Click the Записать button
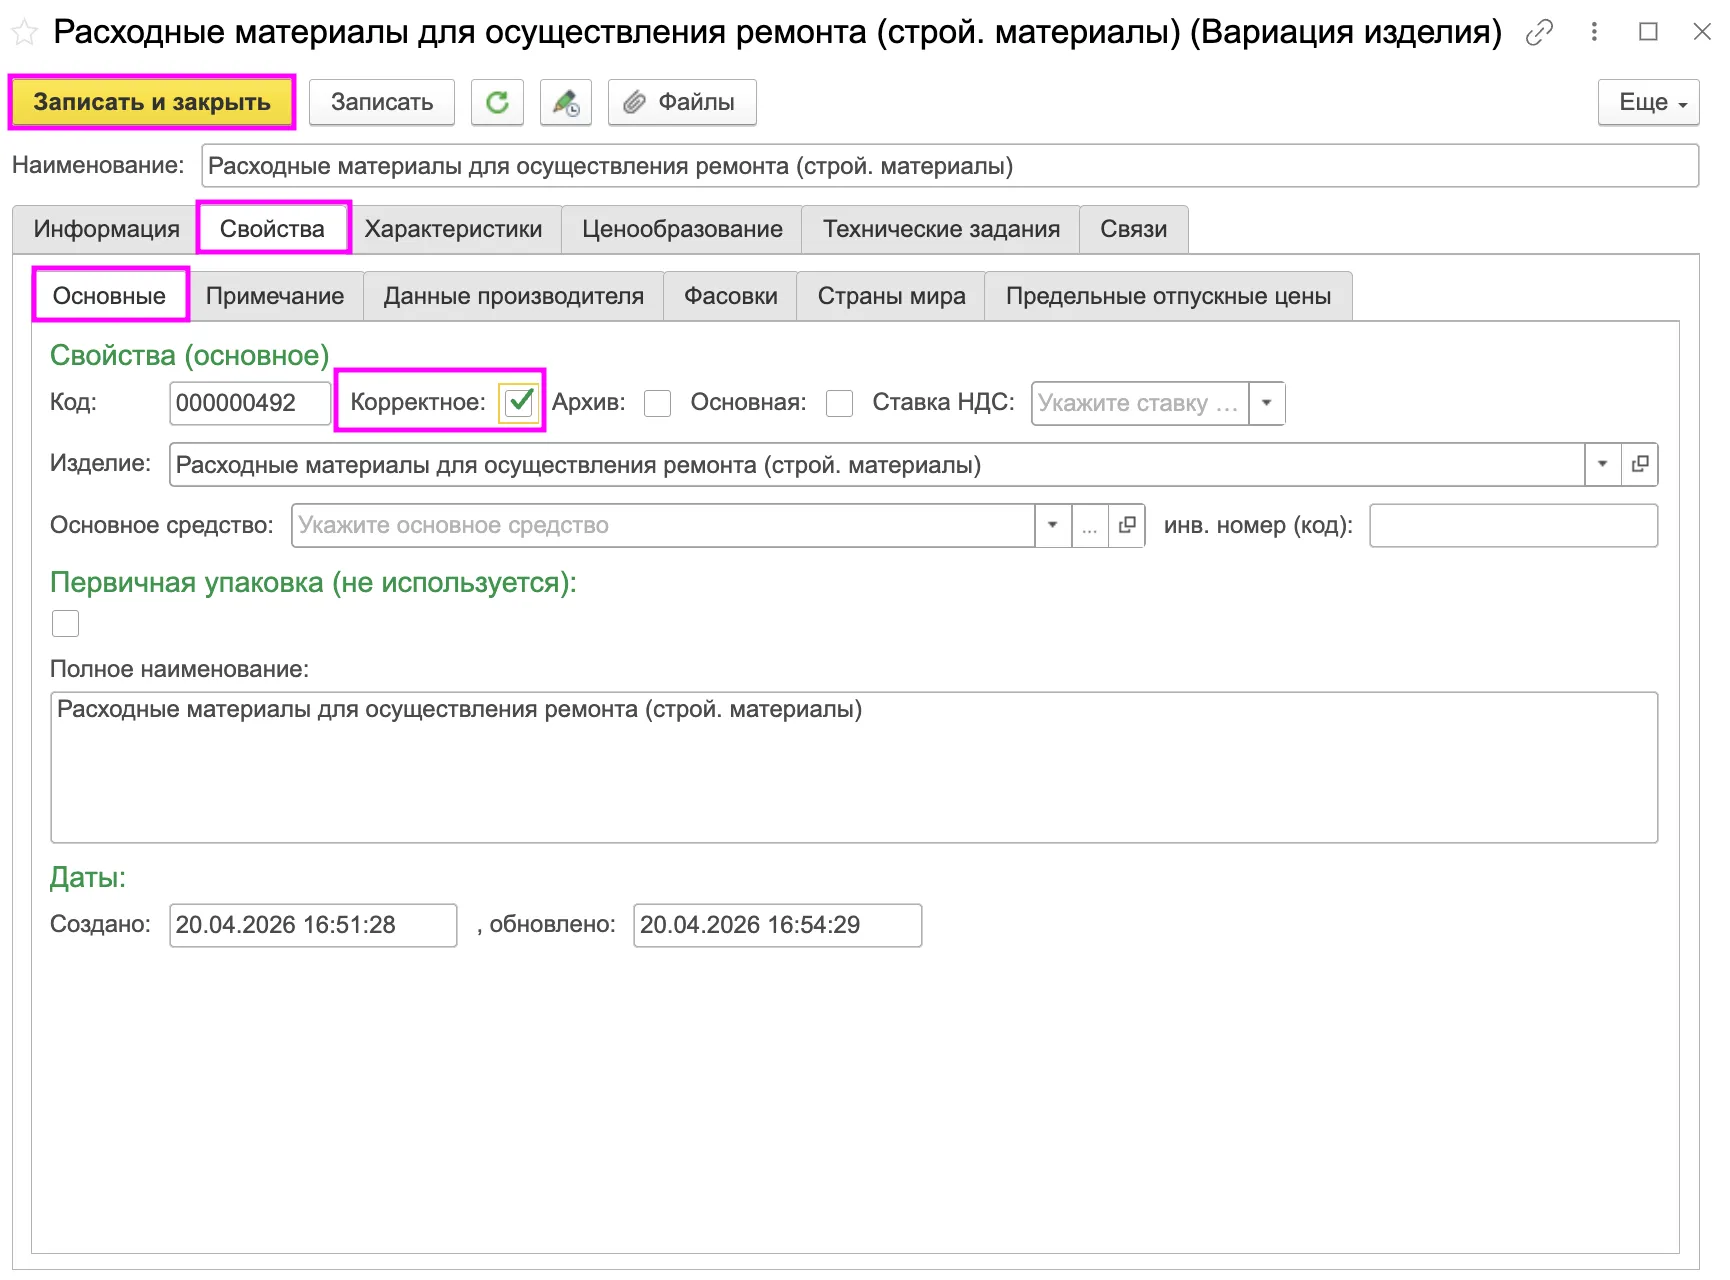Screen dimensions: 1730x1280 point(382,102)
